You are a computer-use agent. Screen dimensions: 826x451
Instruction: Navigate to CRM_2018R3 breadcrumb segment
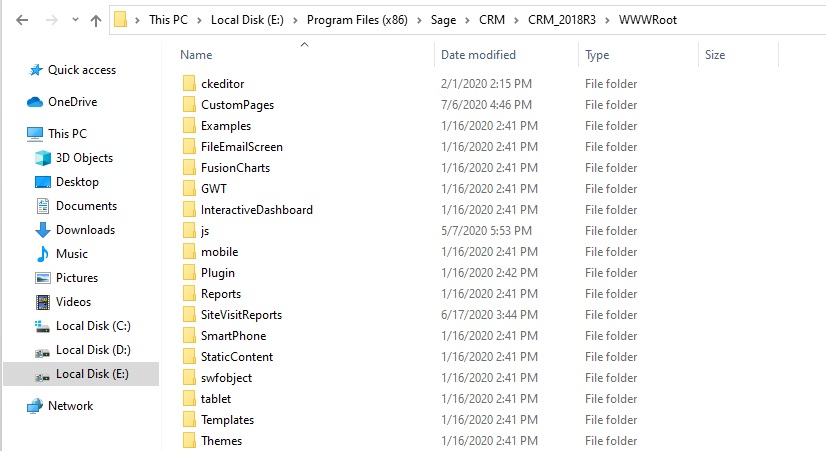[562, 20]
